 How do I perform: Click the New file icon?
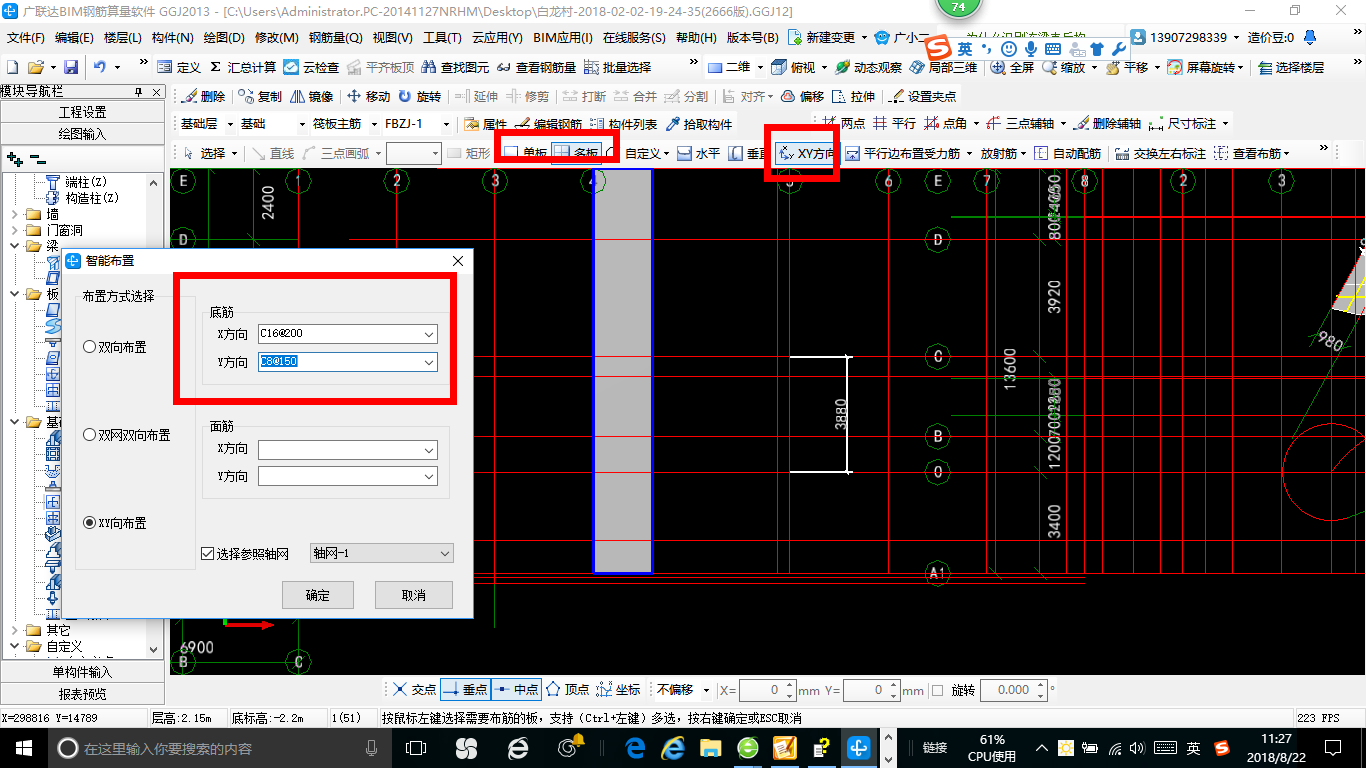pyautogui.click(x=13, y=67)
